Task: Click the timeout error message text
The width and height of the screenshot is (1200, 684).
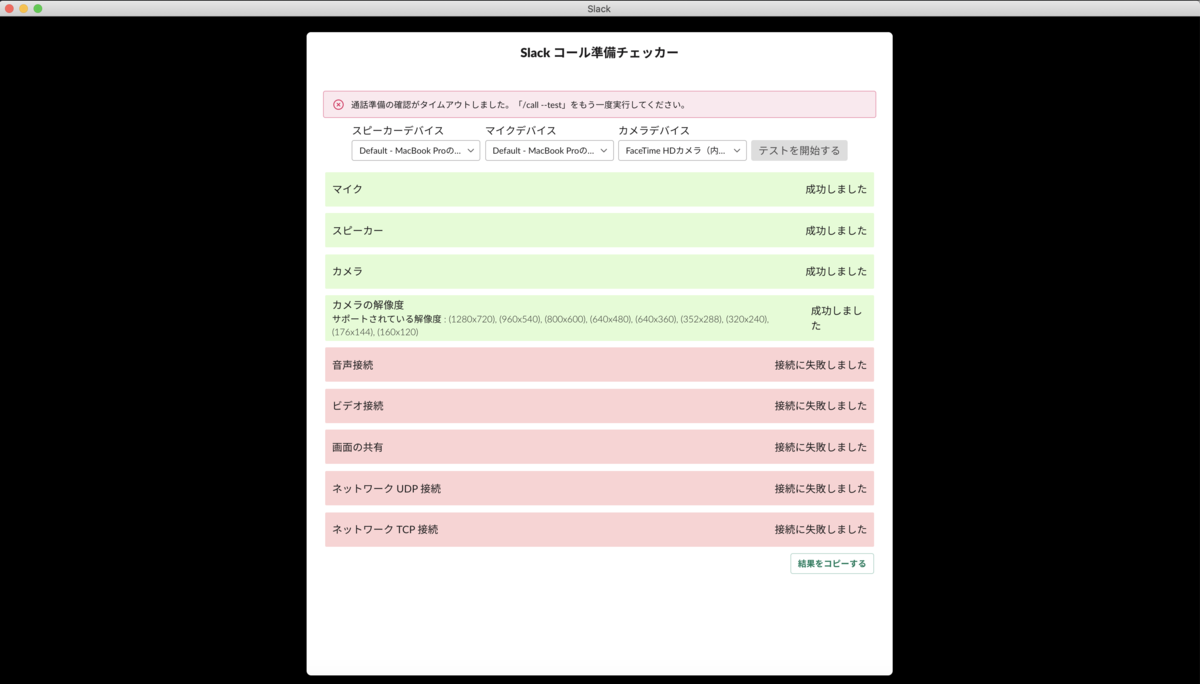Action: [x=518, y=104]
